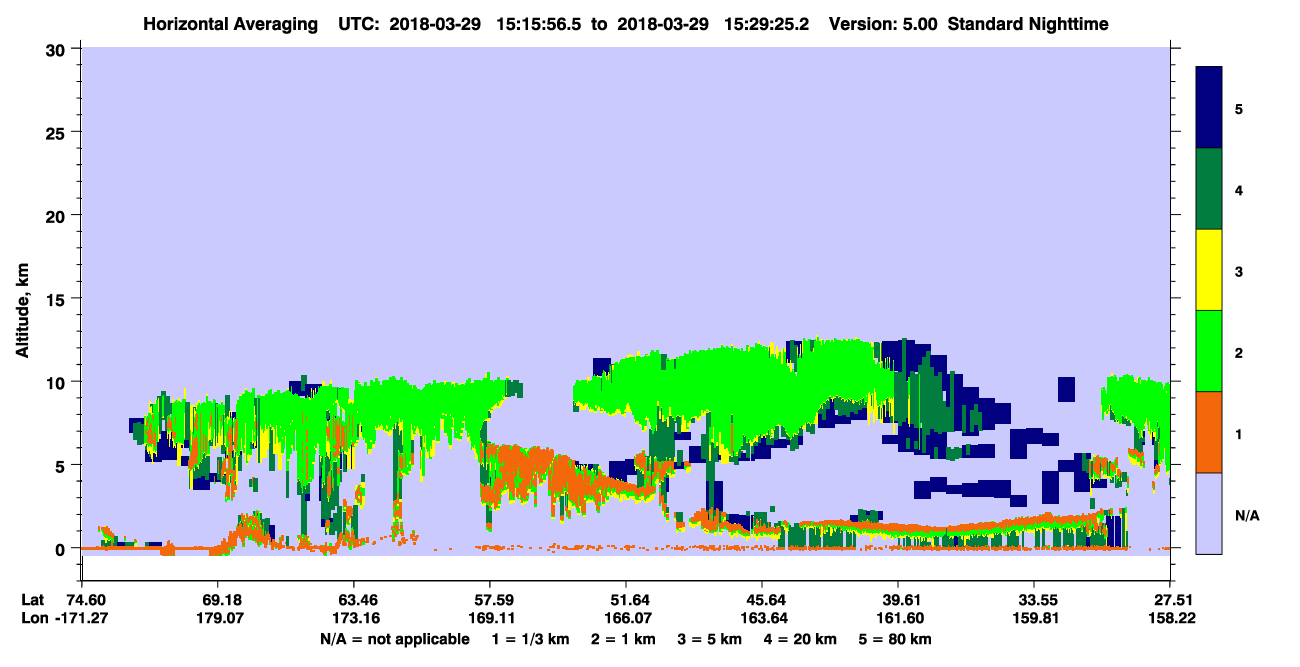
Task: Click the legend entry '2 = 1 km'
Action: click(x=623, y=639)
